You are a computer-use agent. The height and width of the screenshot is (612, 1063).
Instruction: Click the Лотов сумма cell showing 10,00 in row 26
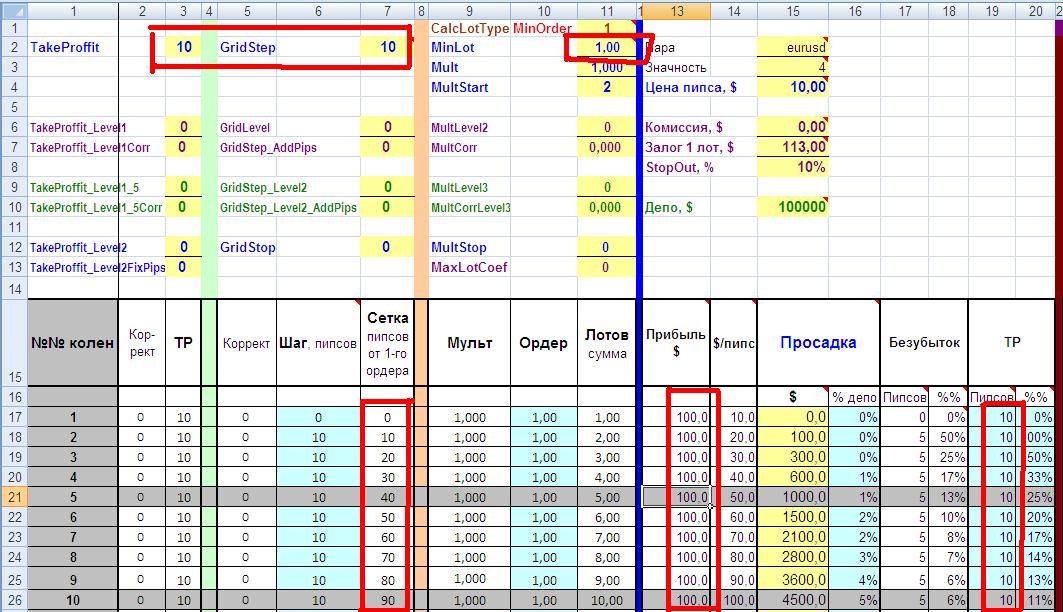click(607, 600)
